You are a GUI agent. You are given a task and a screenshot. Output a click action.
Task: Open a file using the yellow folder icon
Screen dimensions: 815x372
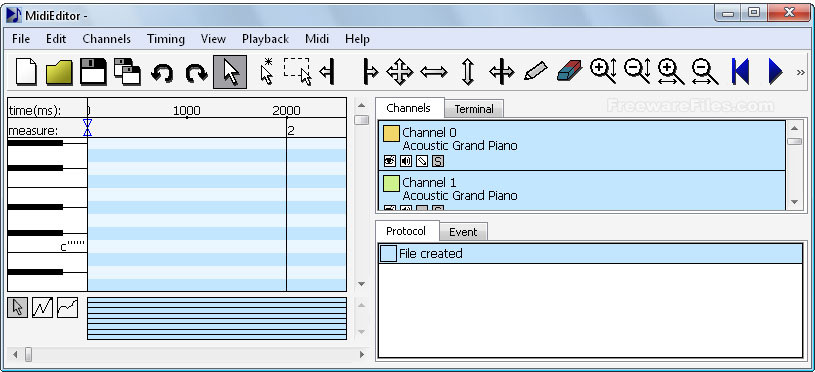[59, 72]
